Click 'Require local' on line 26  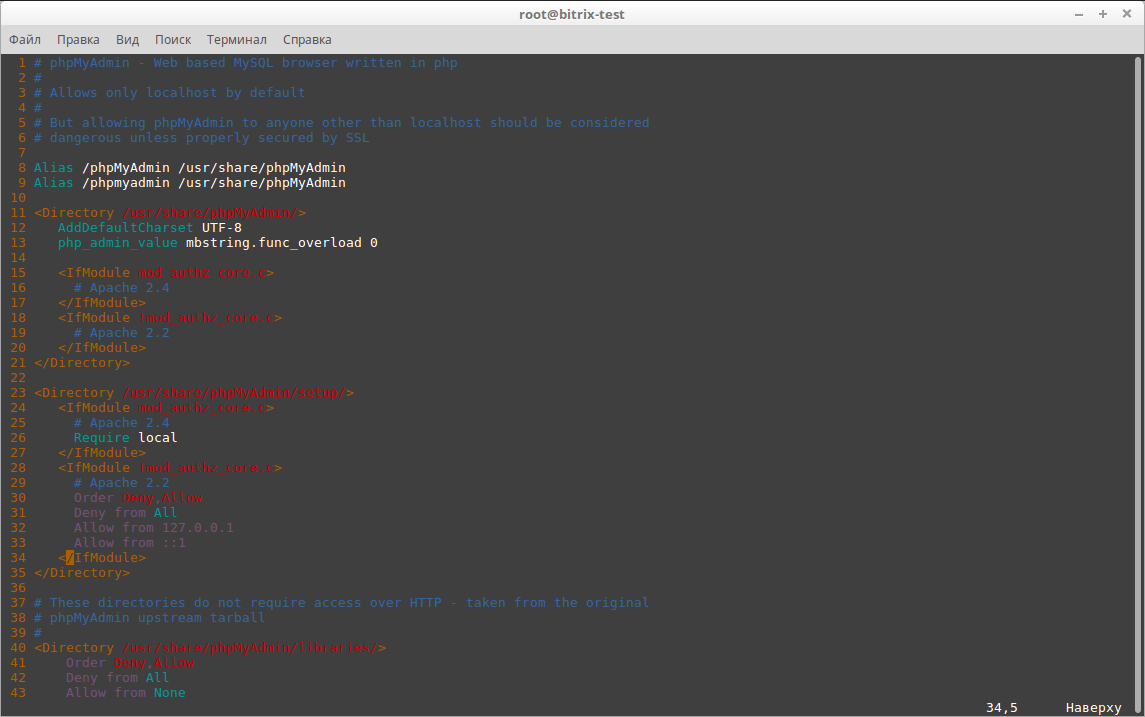[125, 437]
